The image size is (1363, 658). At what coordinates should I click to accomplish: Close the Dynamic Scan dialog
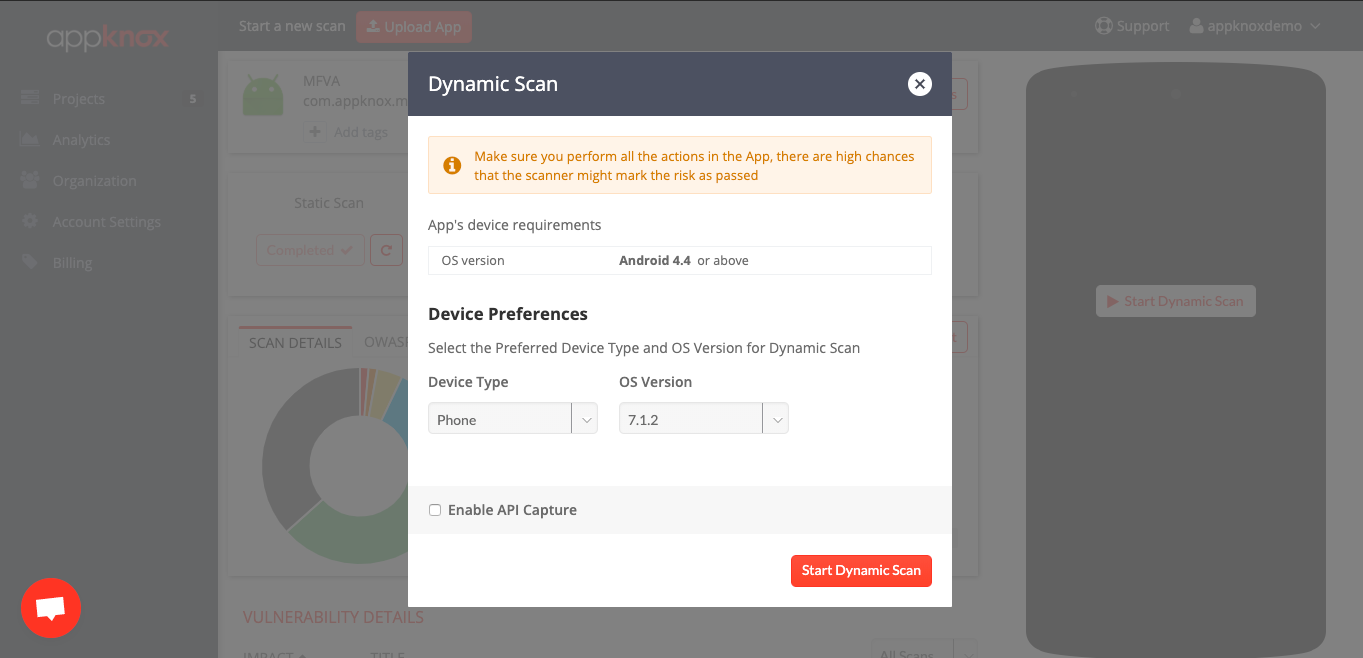(x=919, y=84)
